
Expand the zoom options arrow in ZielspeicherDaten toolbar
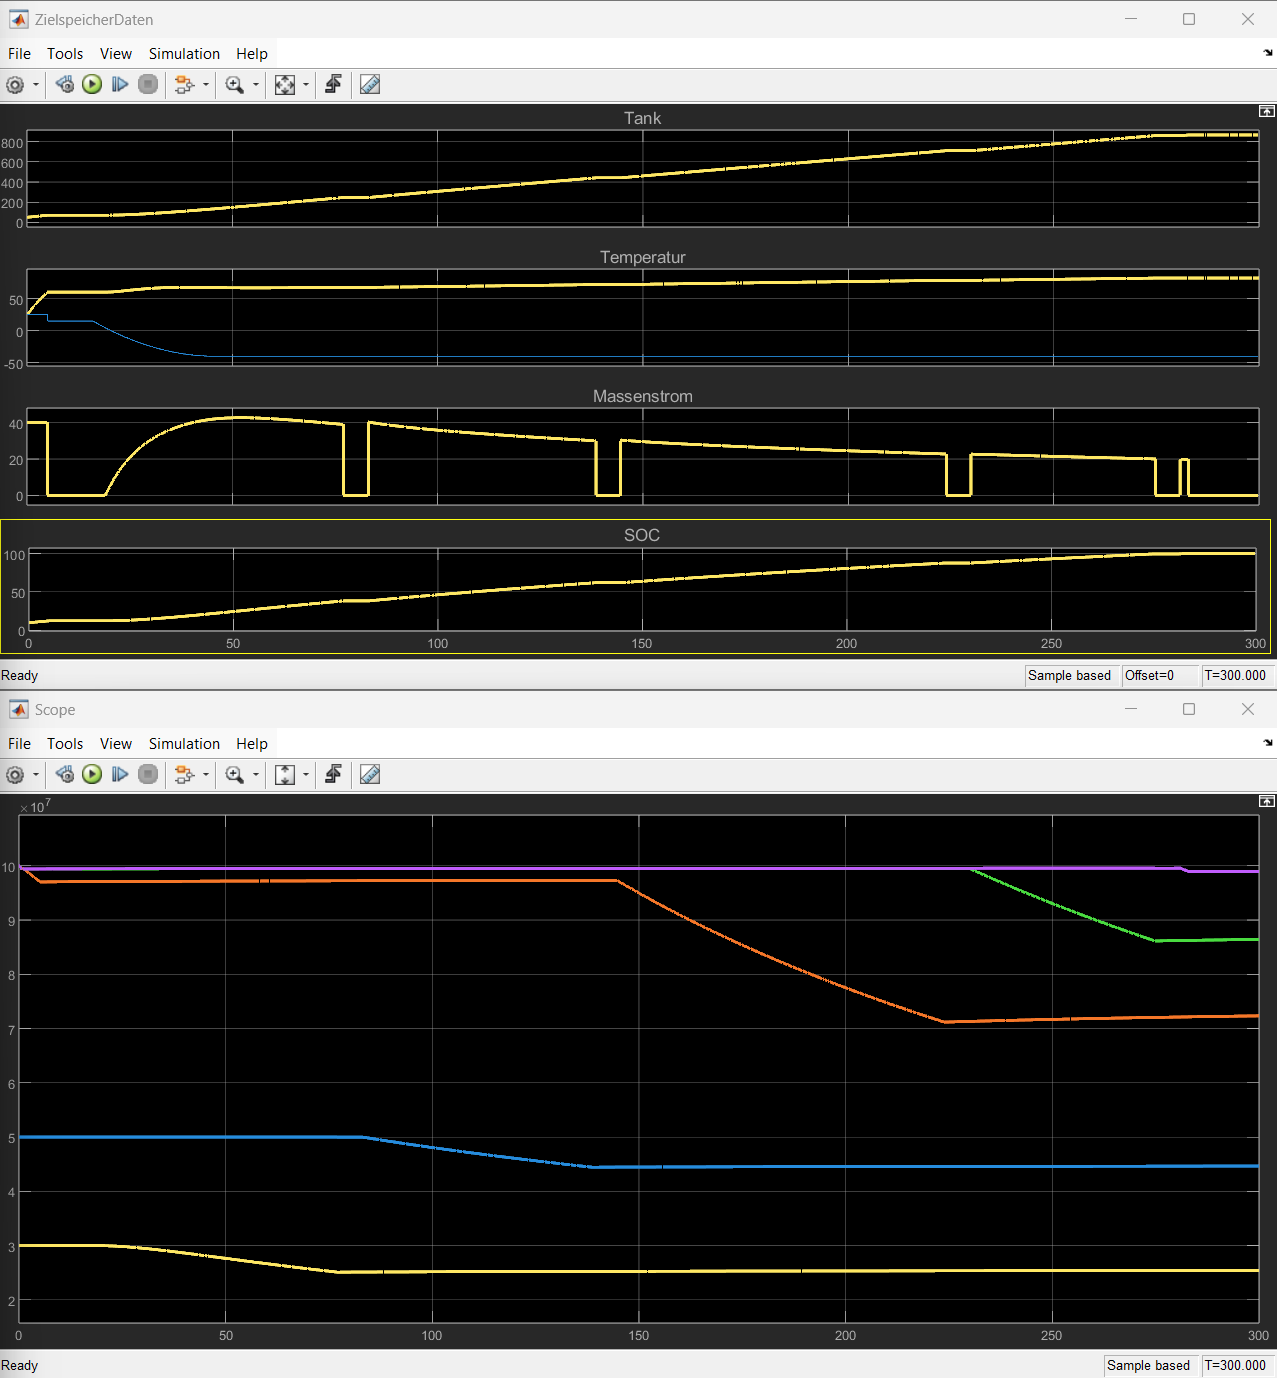256,85
